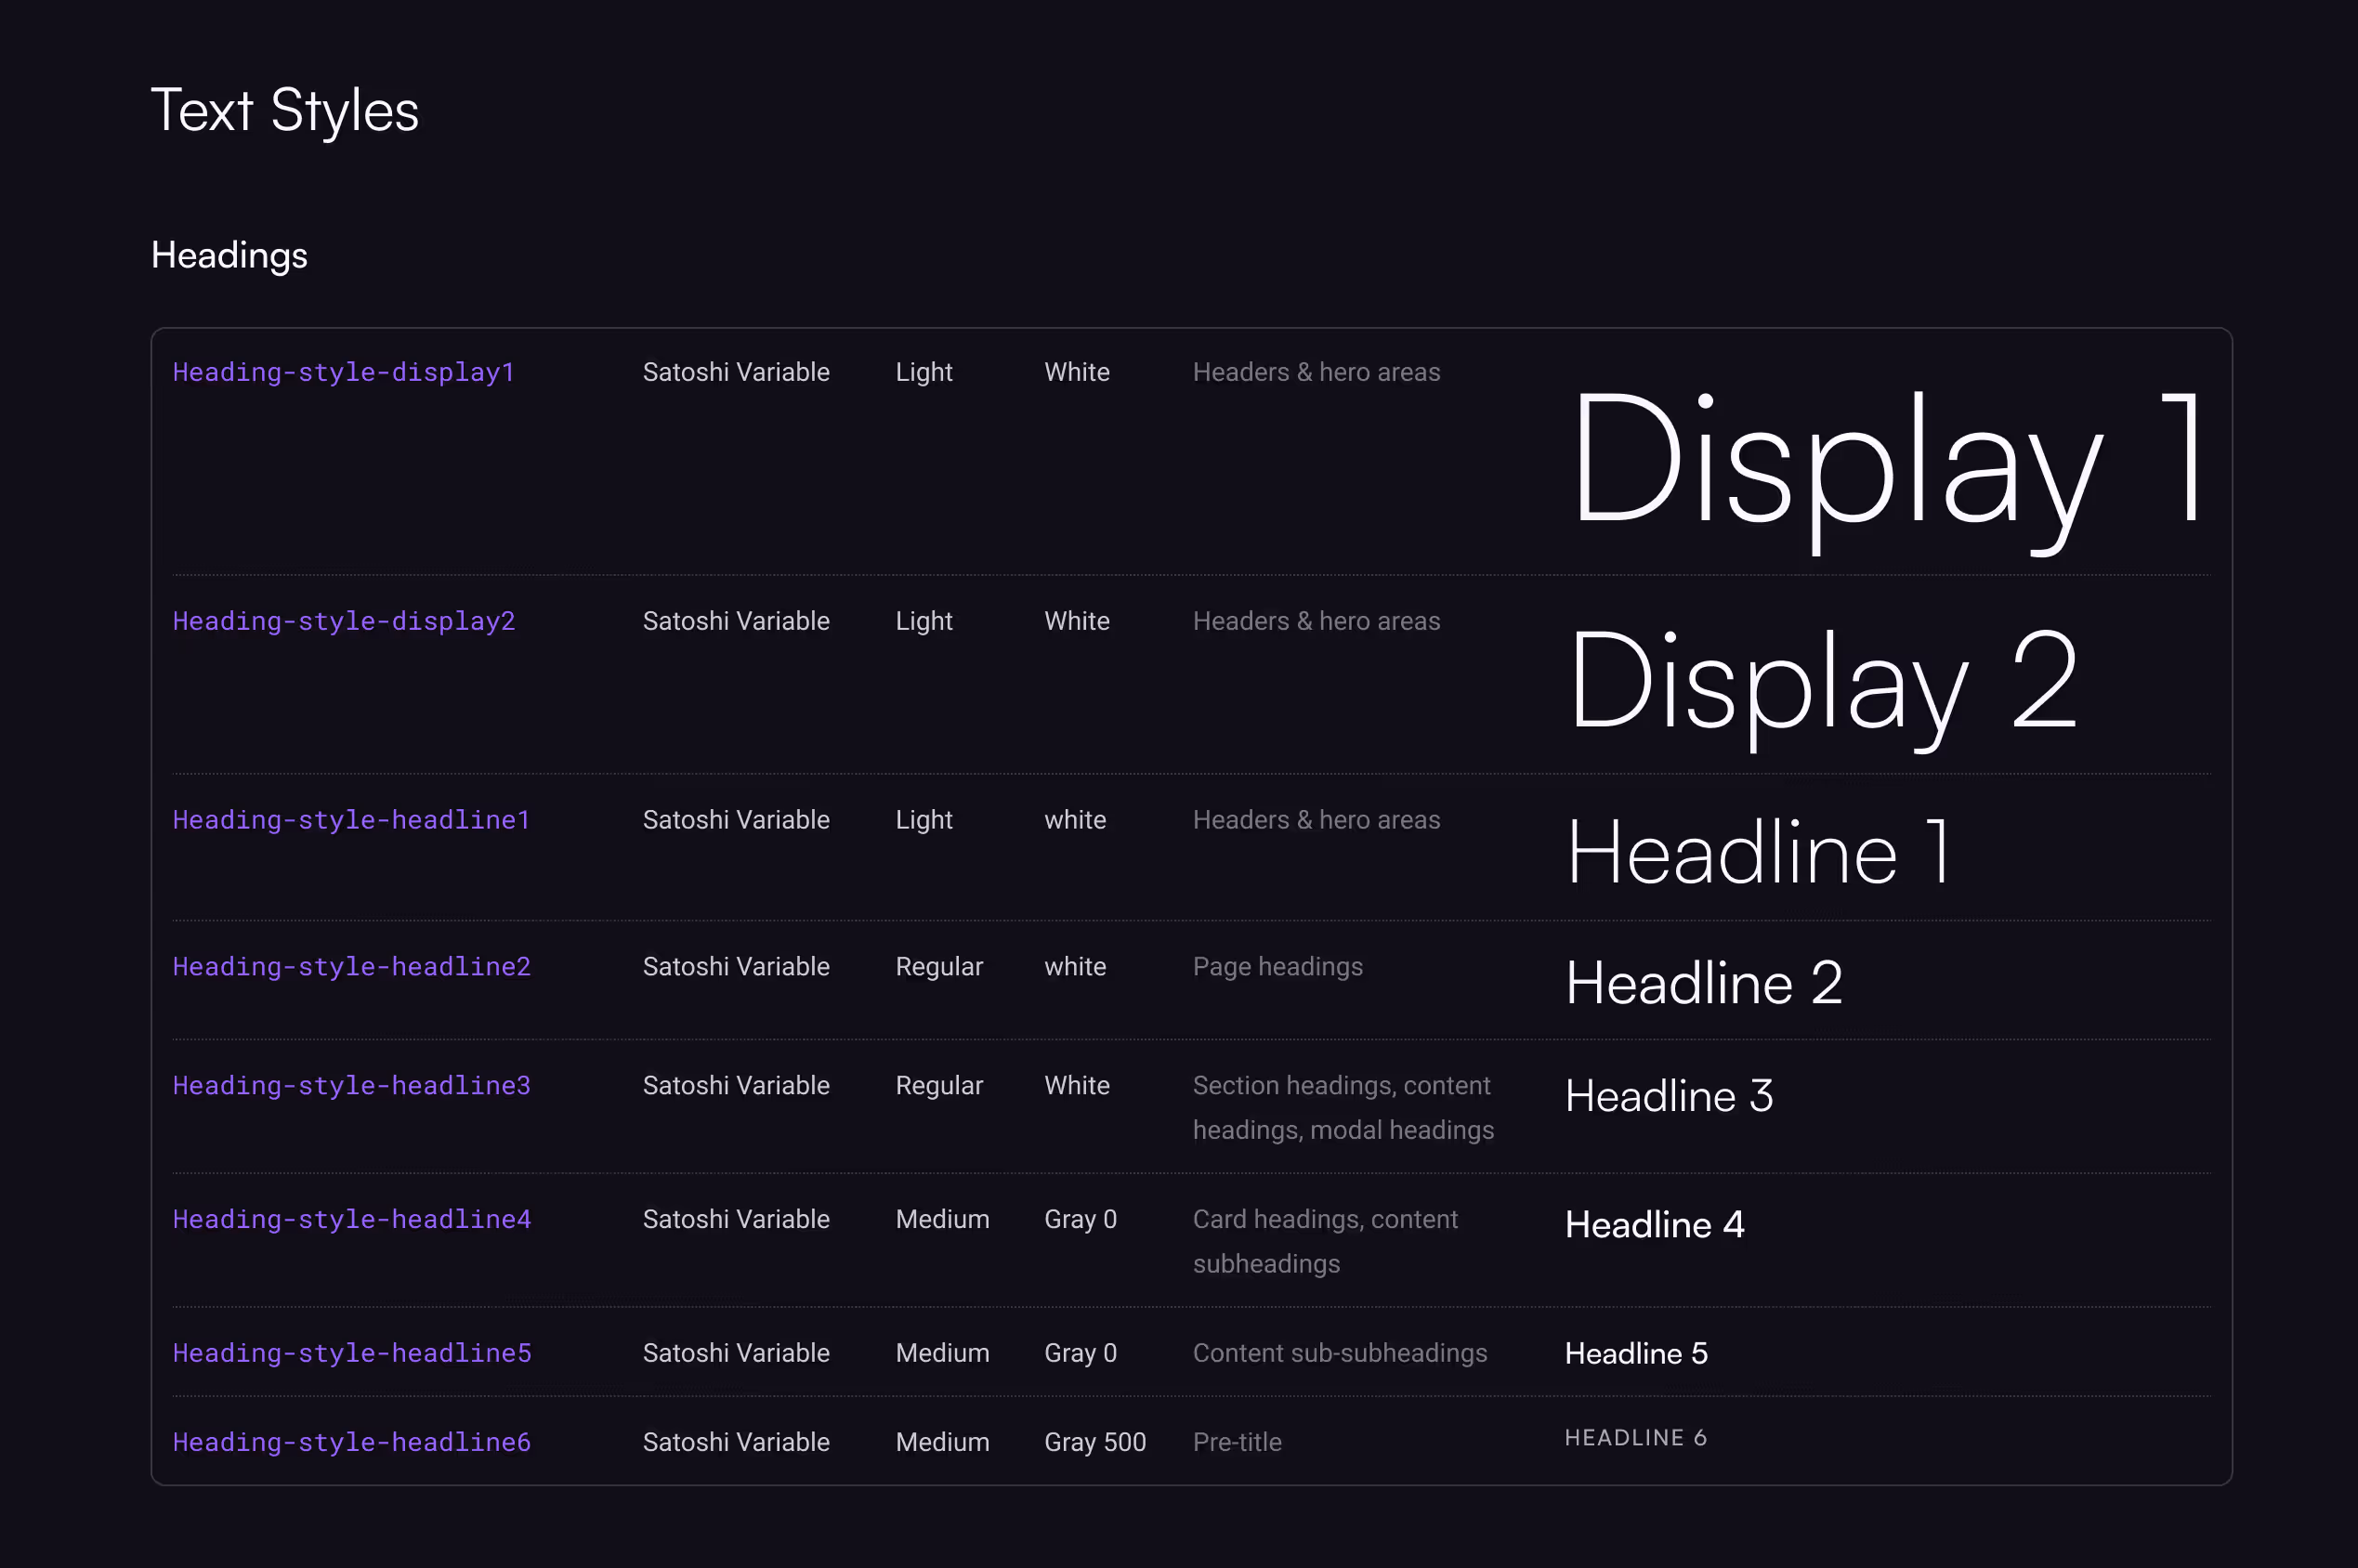The width and height of the screenshot is (2358, 1568).
Task: Click the Heading-style-headline5 class name
Action: pyautogui.click(x=351, y=1353)
